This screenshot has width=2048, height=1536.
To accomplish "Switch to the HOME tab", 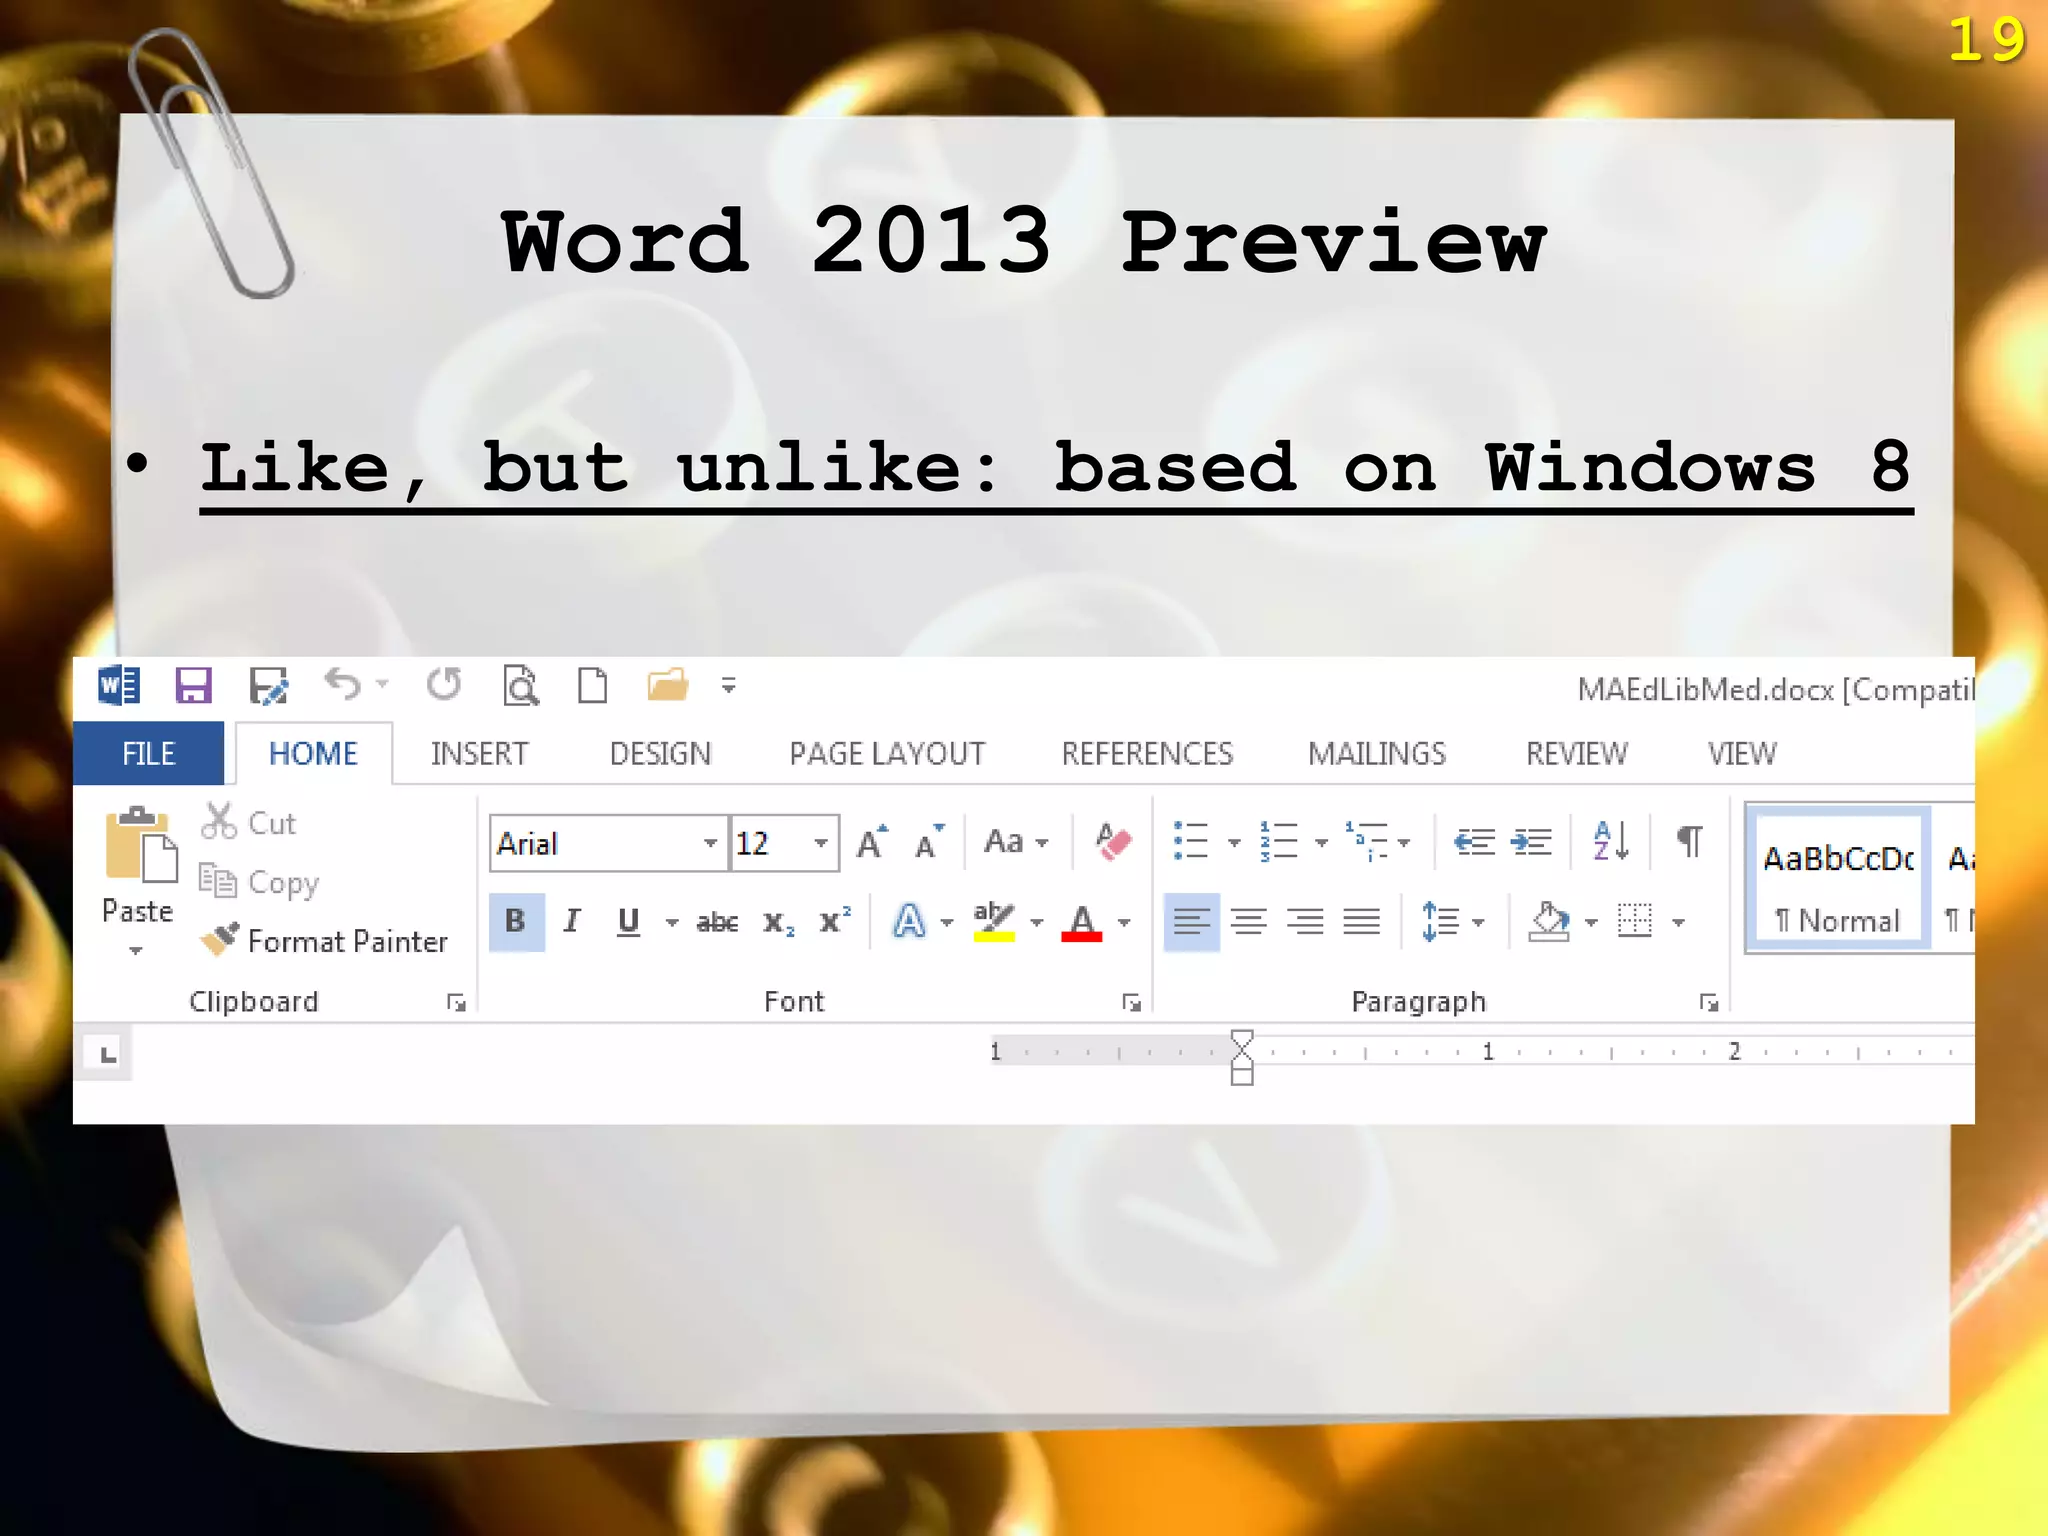I will [x=313, y=753].
